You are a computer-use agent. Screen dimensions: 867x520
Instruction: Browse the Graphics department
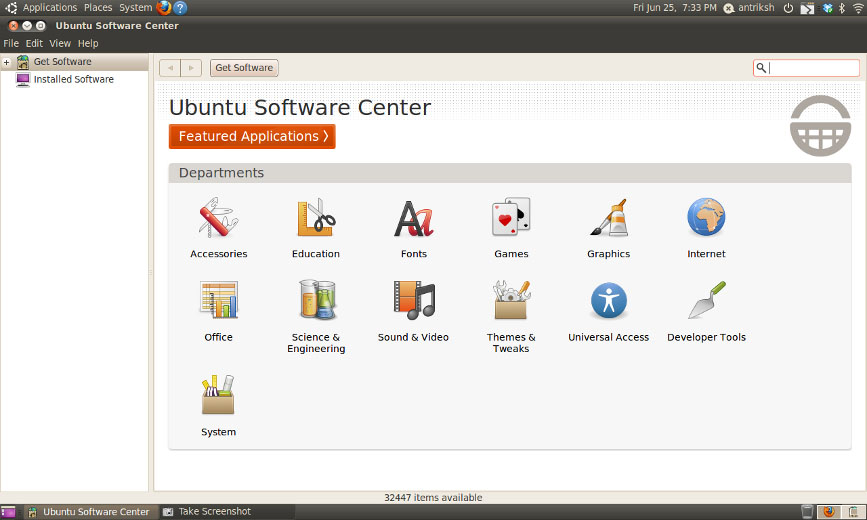pos(608,228)
